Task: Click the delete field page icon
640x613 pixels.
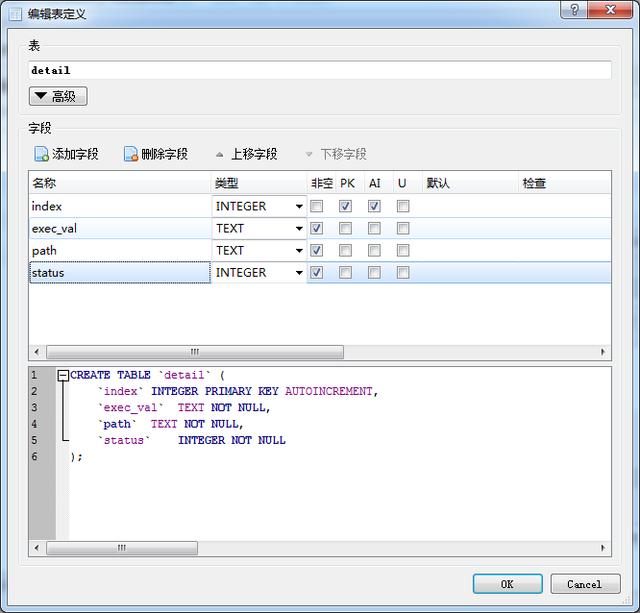Action: 131,154
